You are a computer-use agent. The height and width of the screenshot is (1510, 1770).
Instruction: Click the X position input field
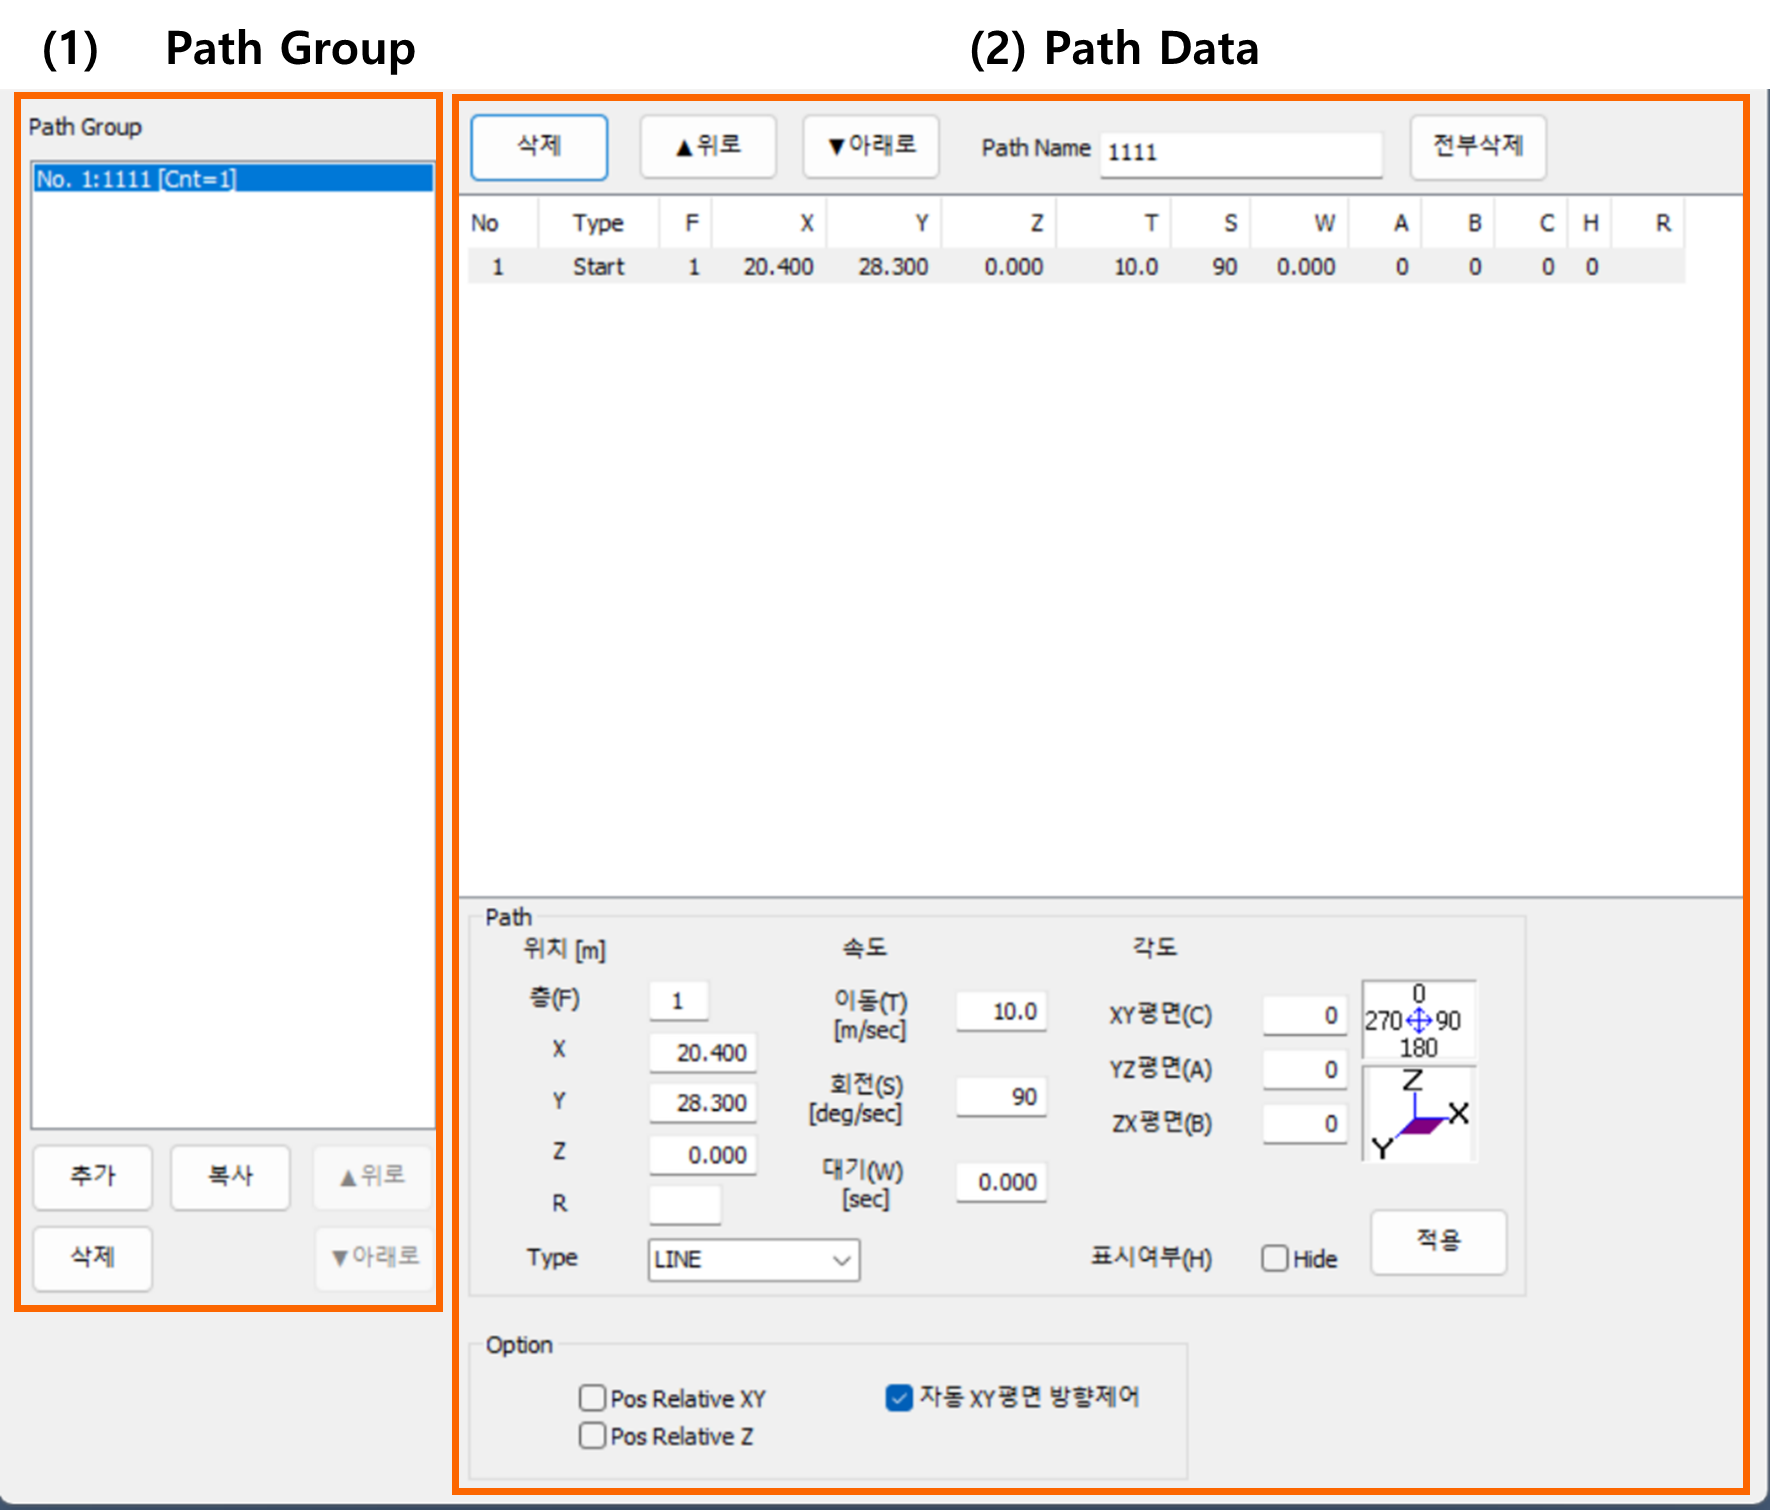click(703, 1052)
